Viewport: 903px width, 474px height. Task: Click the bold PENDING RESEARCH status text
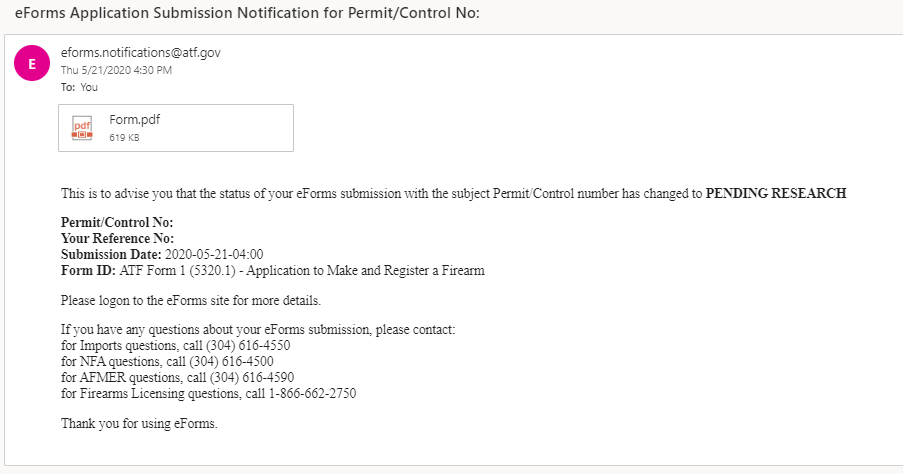pyautogui.click(x=776, y=194)
